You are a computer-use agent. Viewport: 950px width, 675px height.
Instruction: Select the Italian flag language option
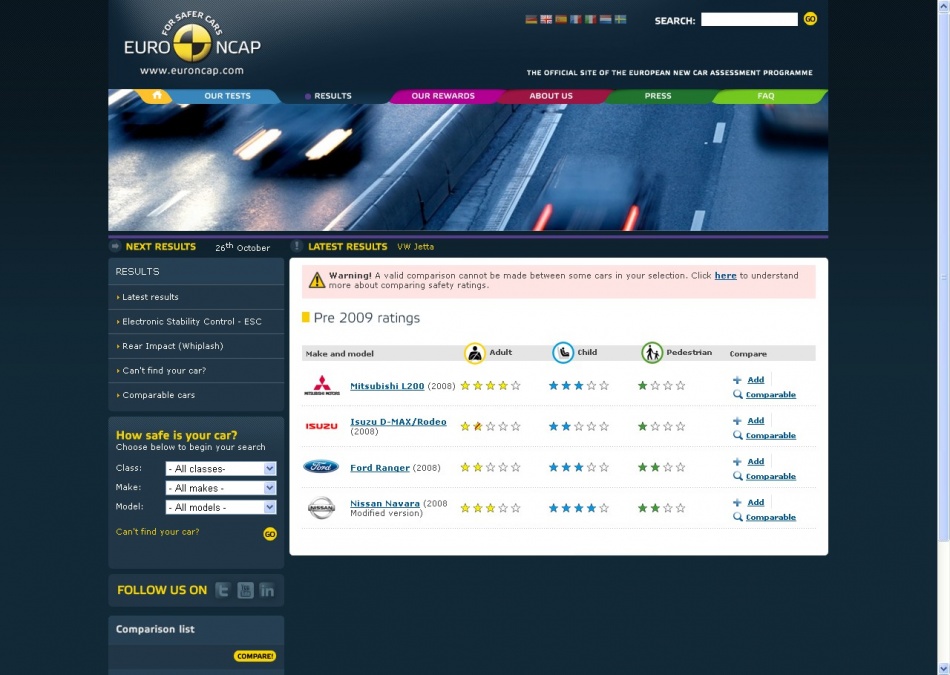591,19
